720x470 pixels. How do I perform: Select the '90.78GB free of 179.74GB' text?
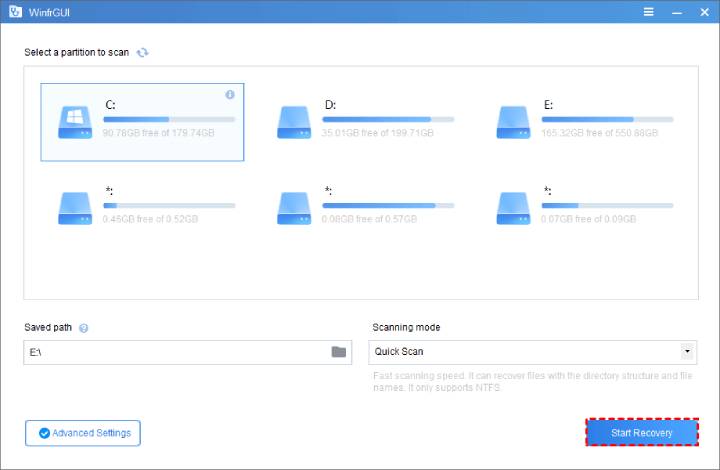pyautogui.click(x=158, y=133)
